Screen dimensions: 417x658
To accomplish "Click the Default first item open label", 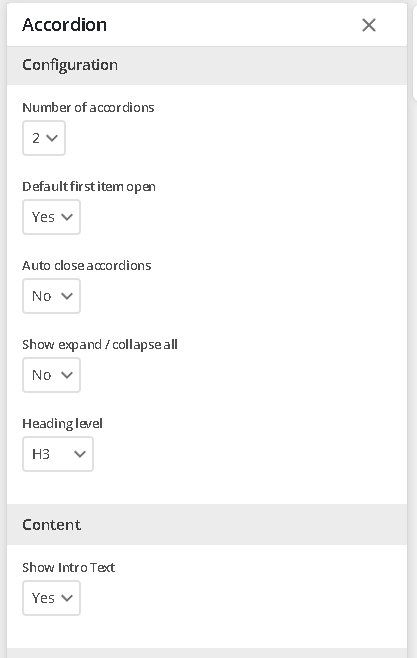I will (x=89, y=186).
